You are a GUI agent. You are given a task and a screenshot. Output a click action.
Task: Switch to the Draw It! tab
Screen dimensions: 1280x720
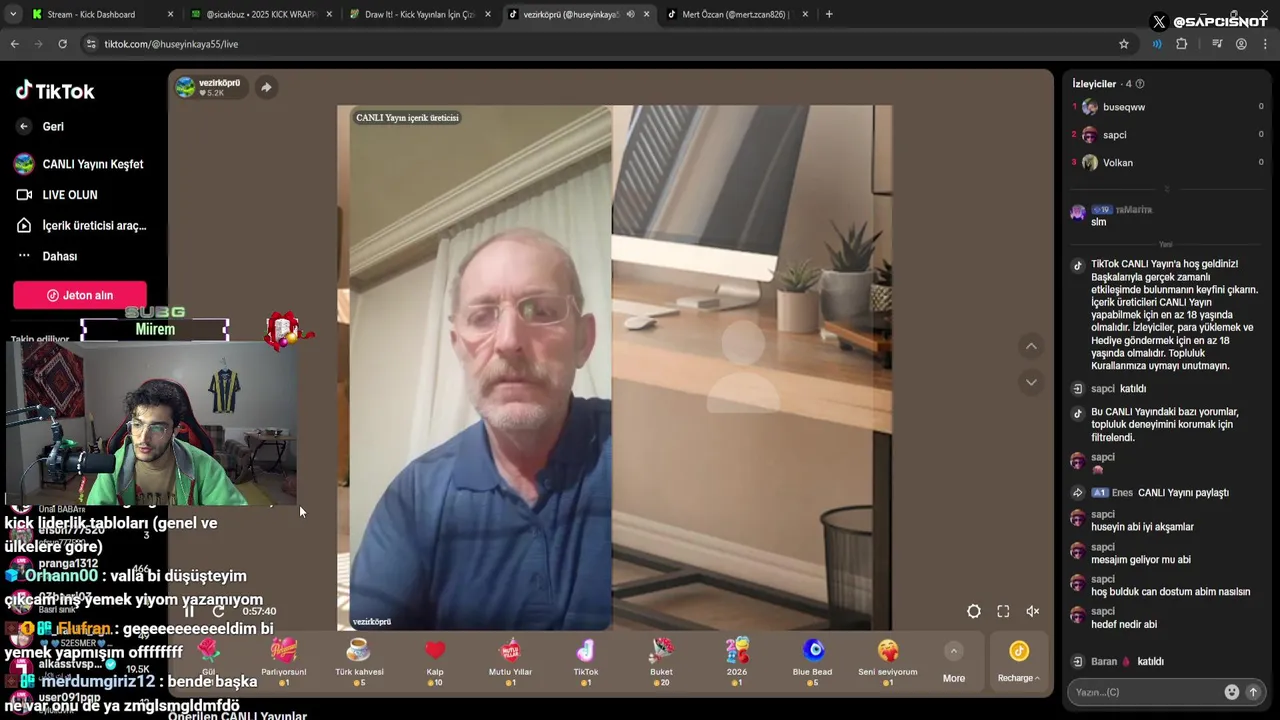tap(420, 14)
